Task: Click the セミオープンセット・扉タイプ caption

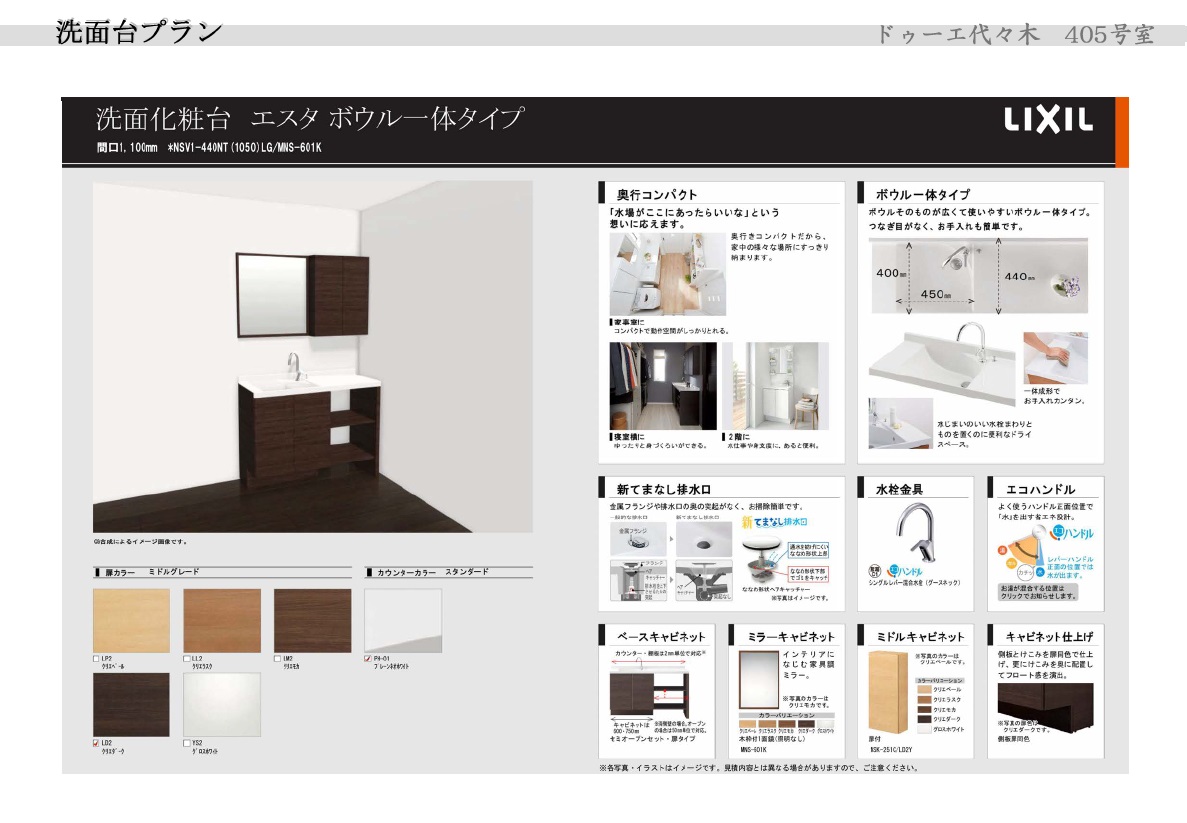Action: [x=652, y=739]
